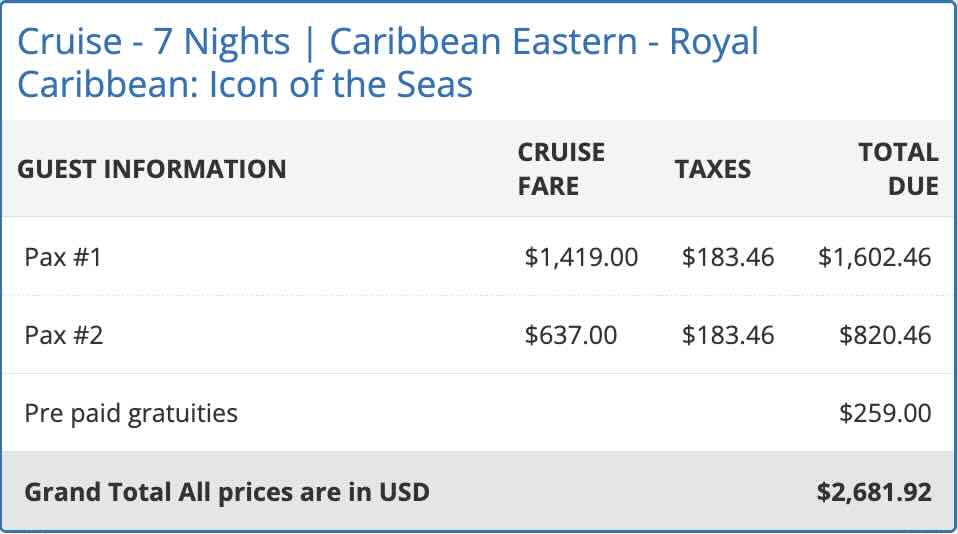The image size is (958, 534).
Task: Click the TOTAL DUE column header
Action: coord(897,168)
